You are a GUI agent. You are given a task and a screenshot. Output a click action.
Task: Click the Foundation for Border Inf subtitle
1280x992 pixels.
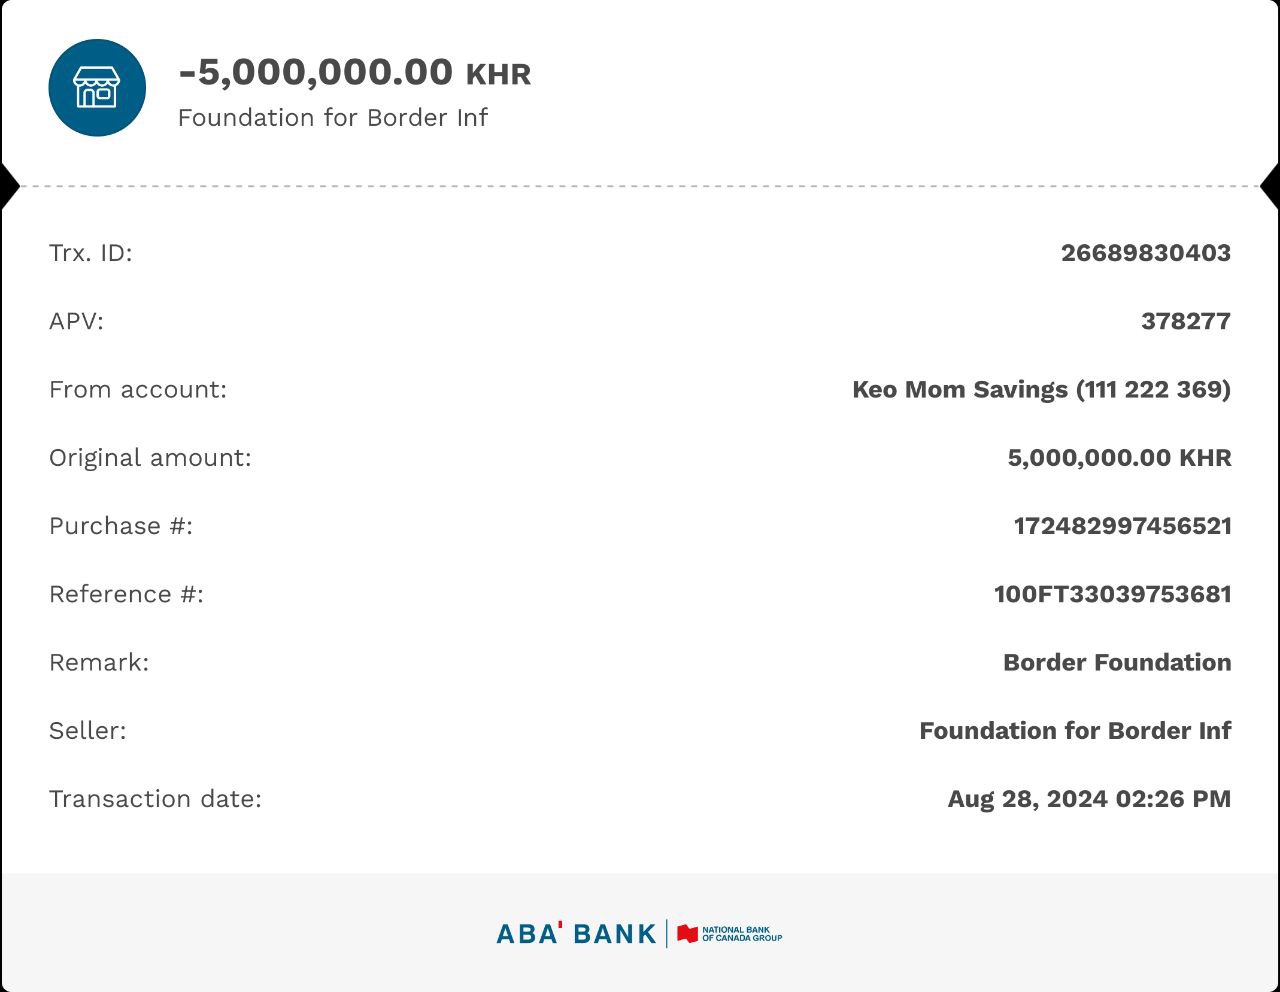point(332,118)
